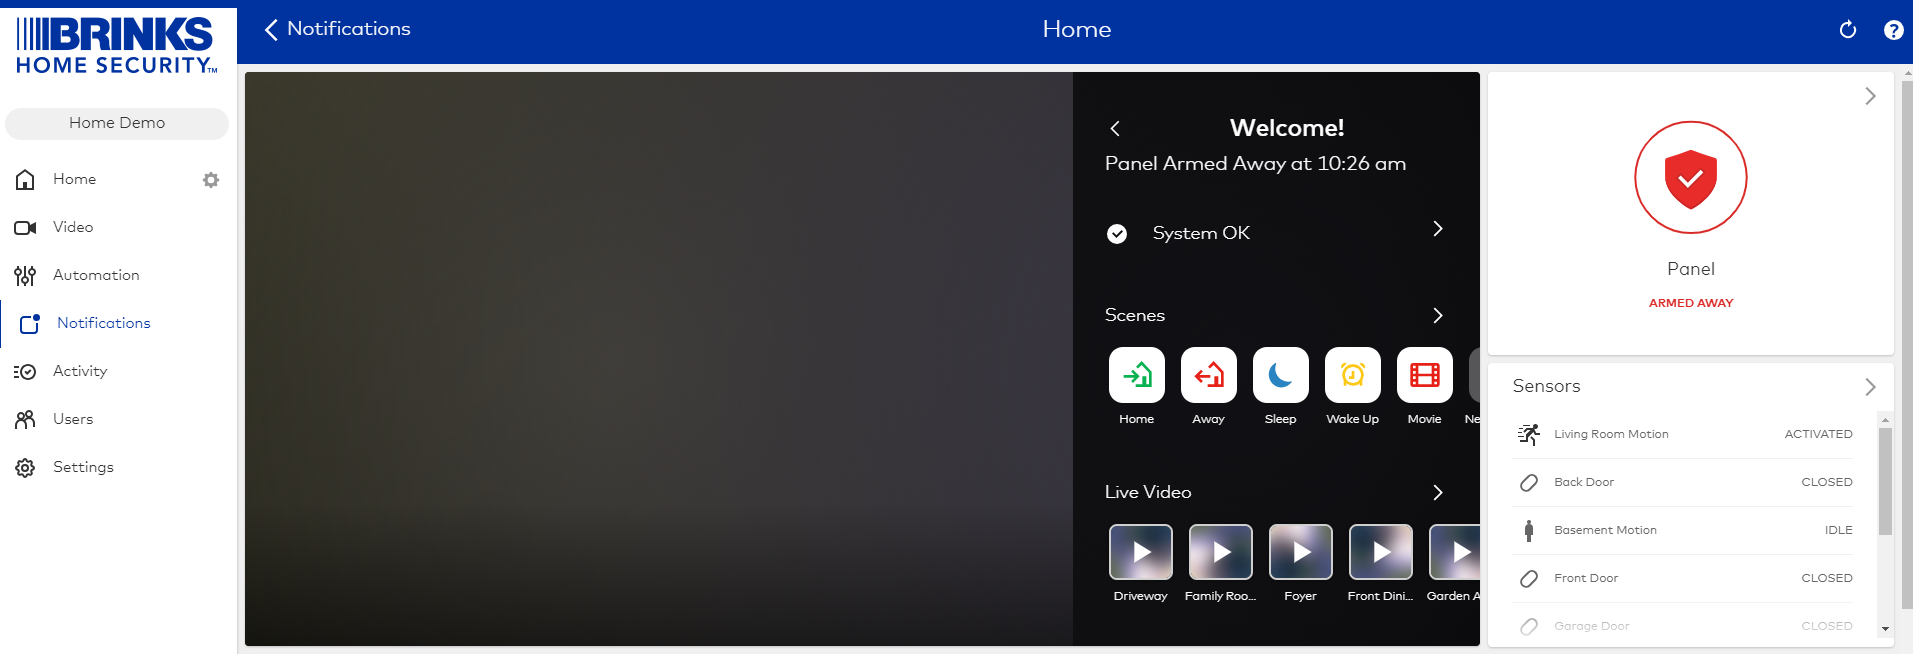Activate the Away scene
Screen dimensions: 1913x654
[x=1209, y=375]
